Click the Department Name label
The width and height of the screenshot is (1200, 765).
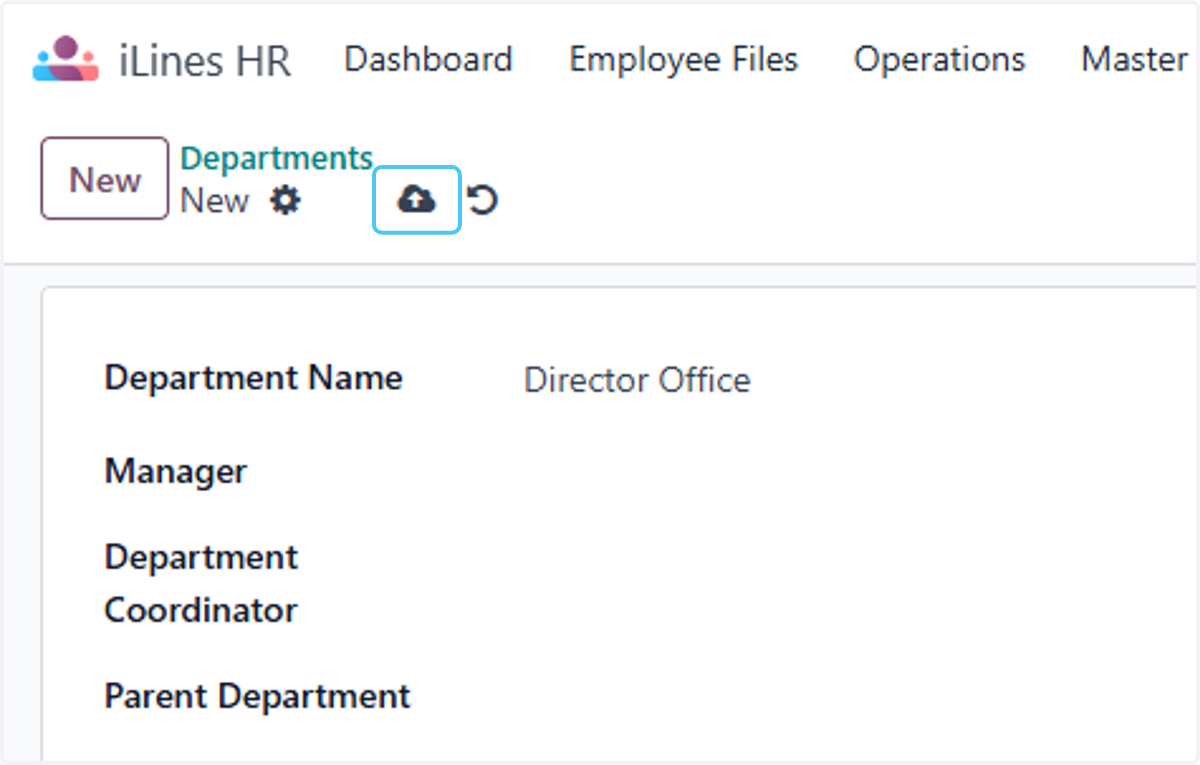[x=253, y=378]
